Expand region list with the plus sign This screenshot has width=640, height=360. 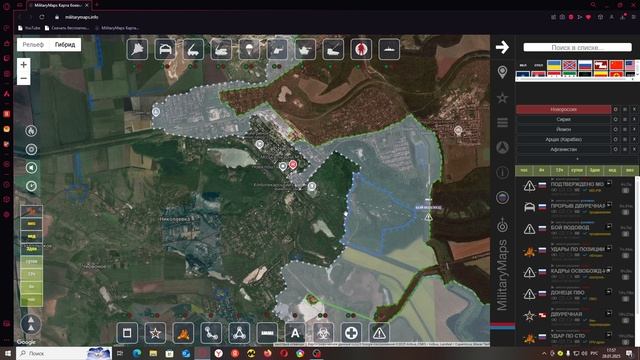(x=577, y=159)
